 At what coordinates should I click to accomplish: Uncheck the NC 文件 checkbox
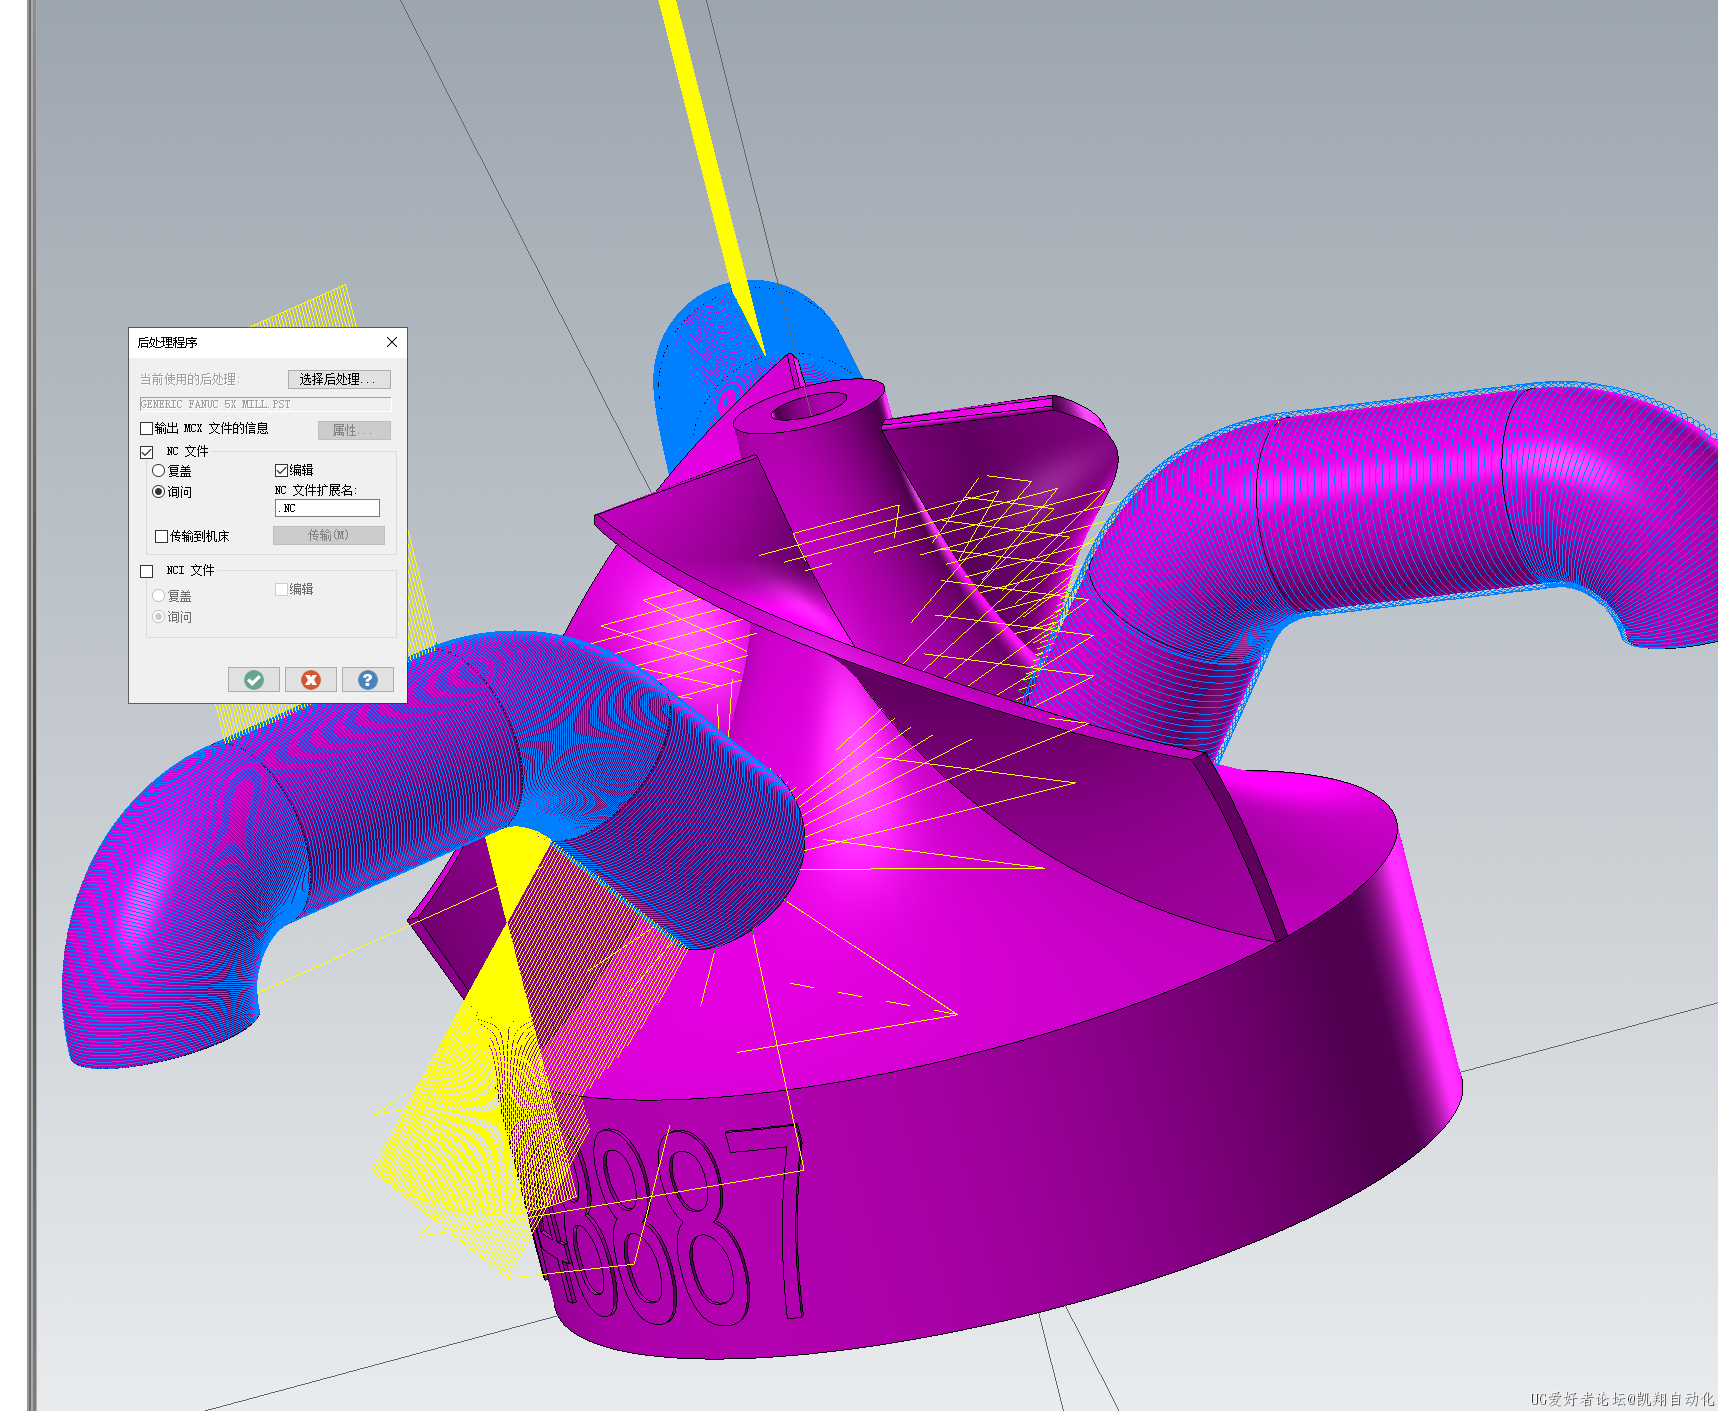(147, 452)
